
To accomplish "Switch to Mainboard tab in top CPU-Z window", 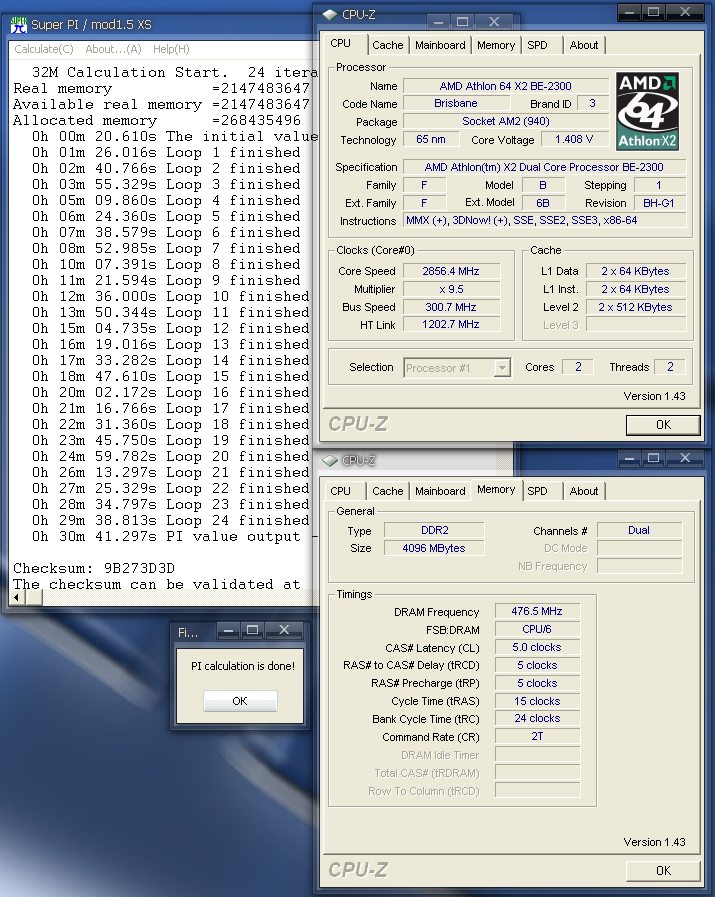I will [x=440, y=45].
